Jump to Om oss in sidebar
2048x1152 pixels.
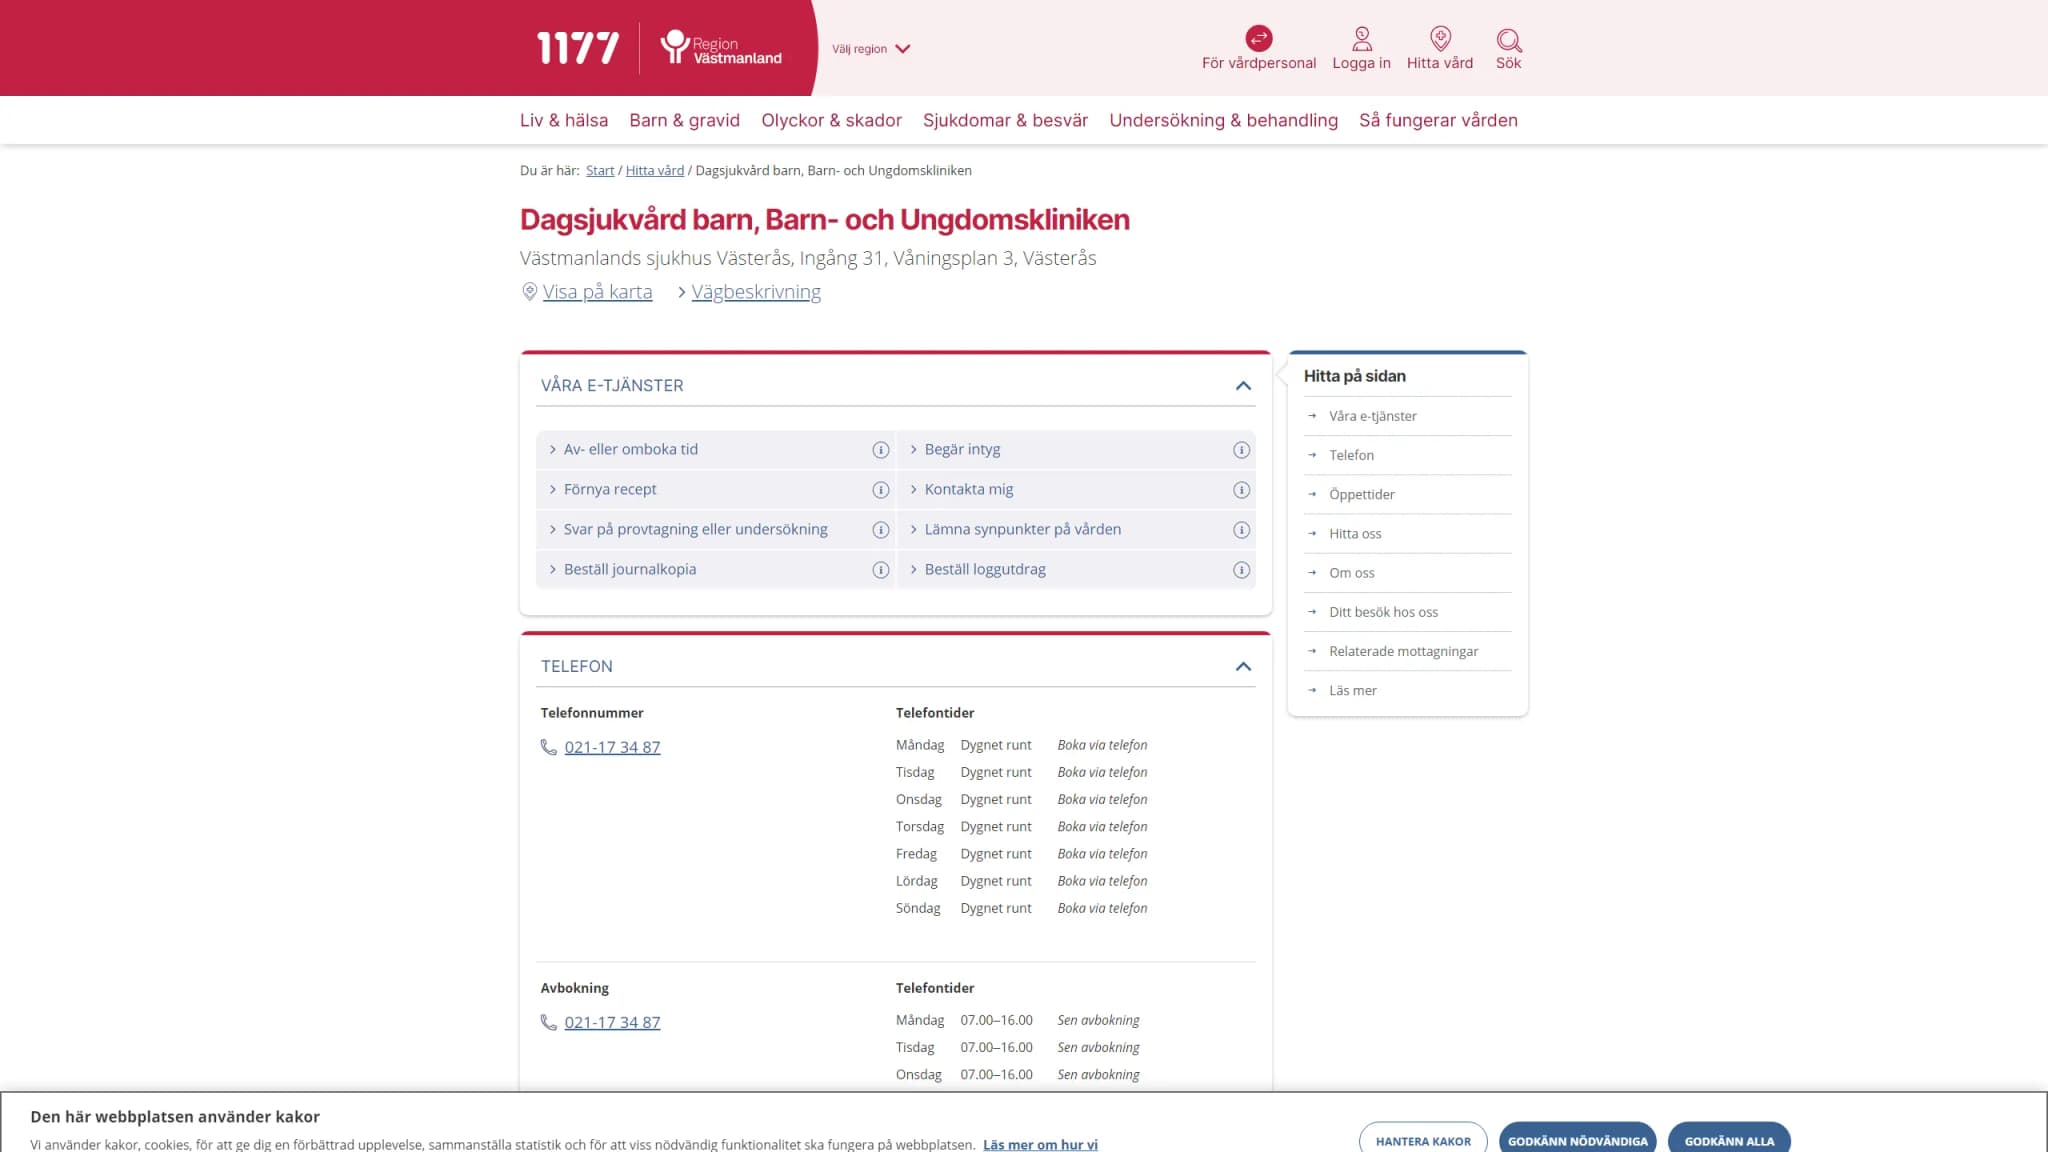click(x=1351, y=572)
